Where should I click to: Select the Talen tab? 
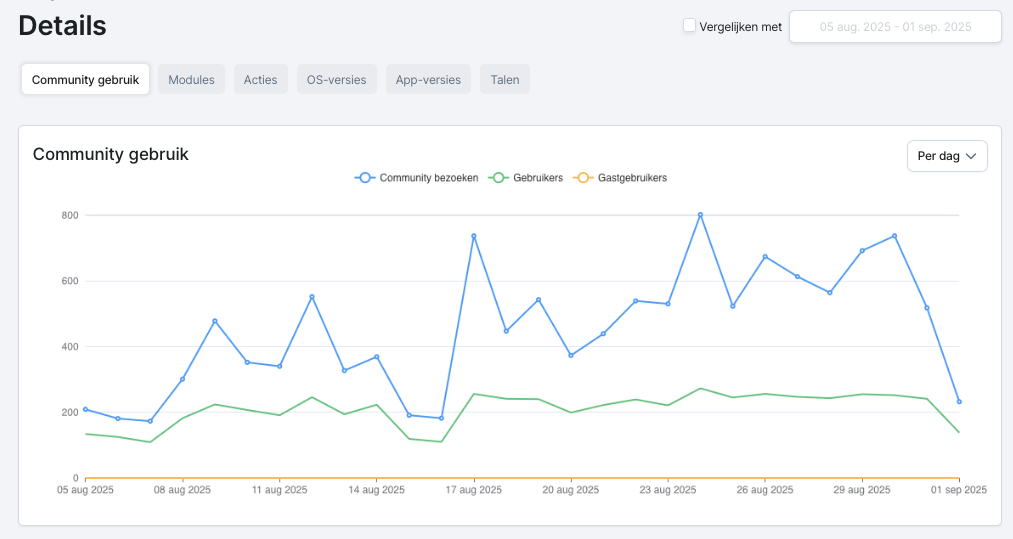pos(505,80)
